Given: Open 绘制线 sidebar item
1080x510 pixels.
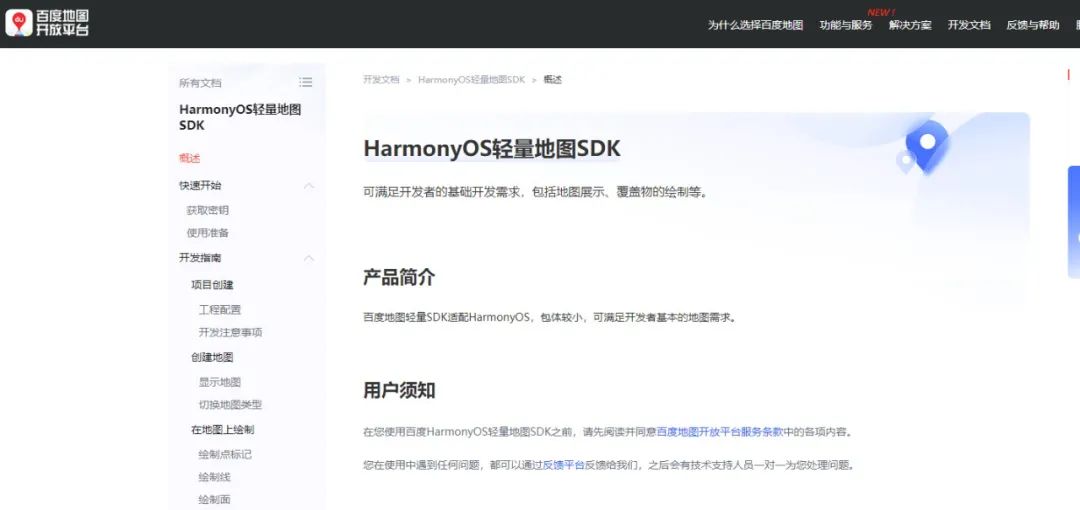Looking at the screenshot, I should pos(214,477).
